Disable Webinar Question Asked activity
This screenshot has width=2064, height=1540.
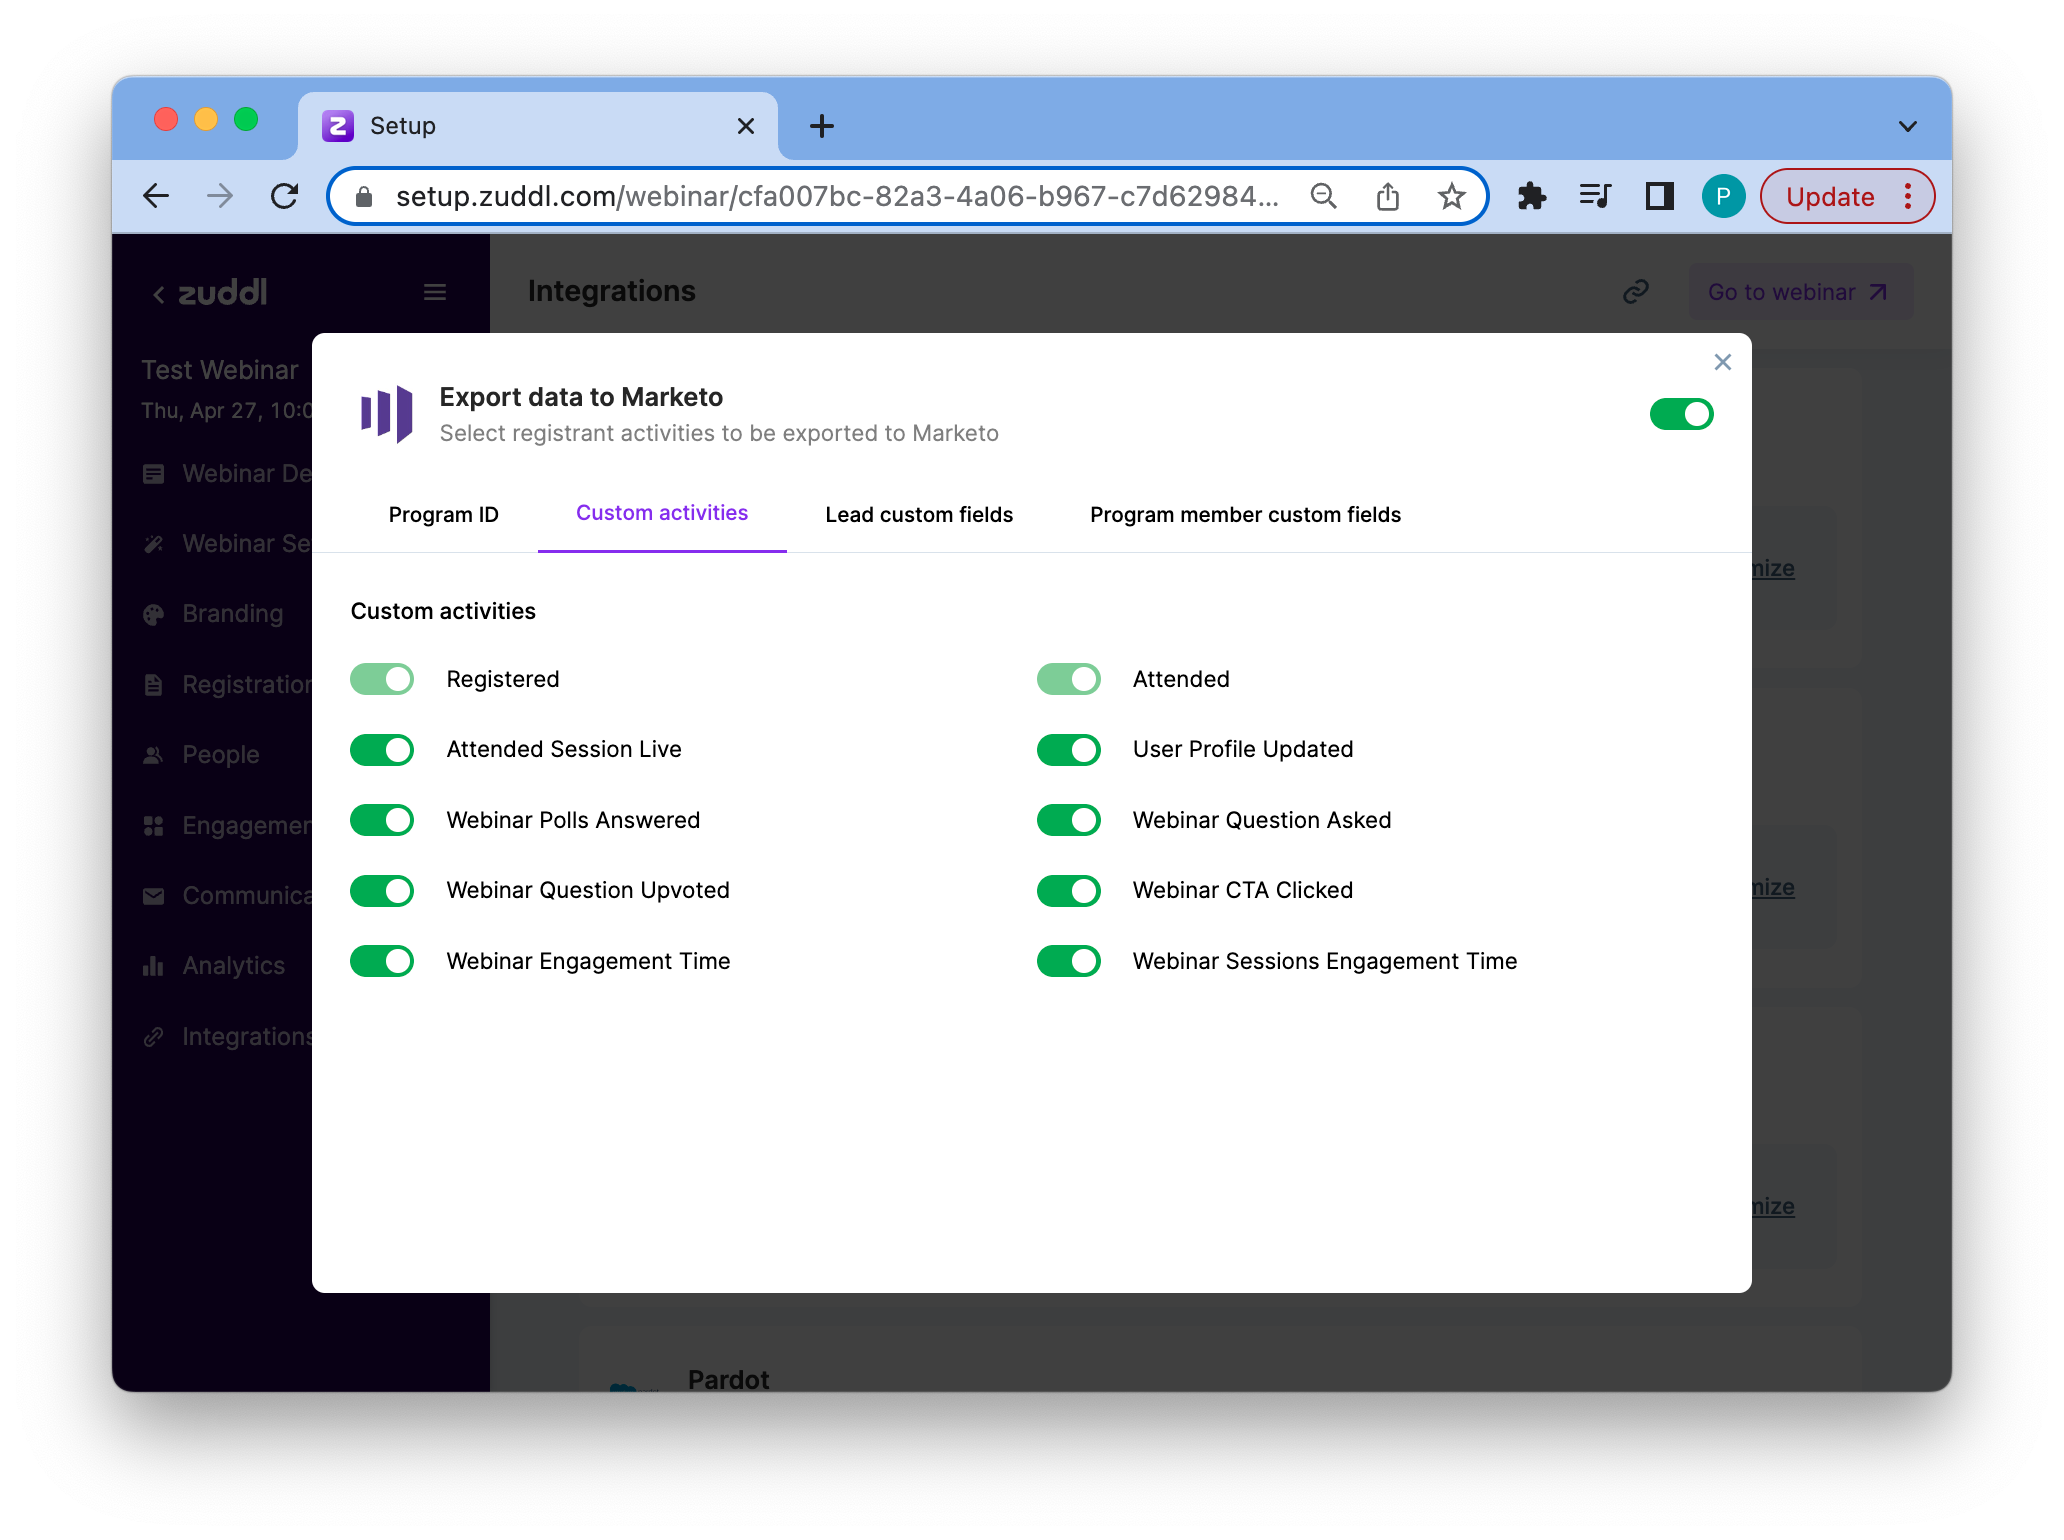tap(1068, 820)
